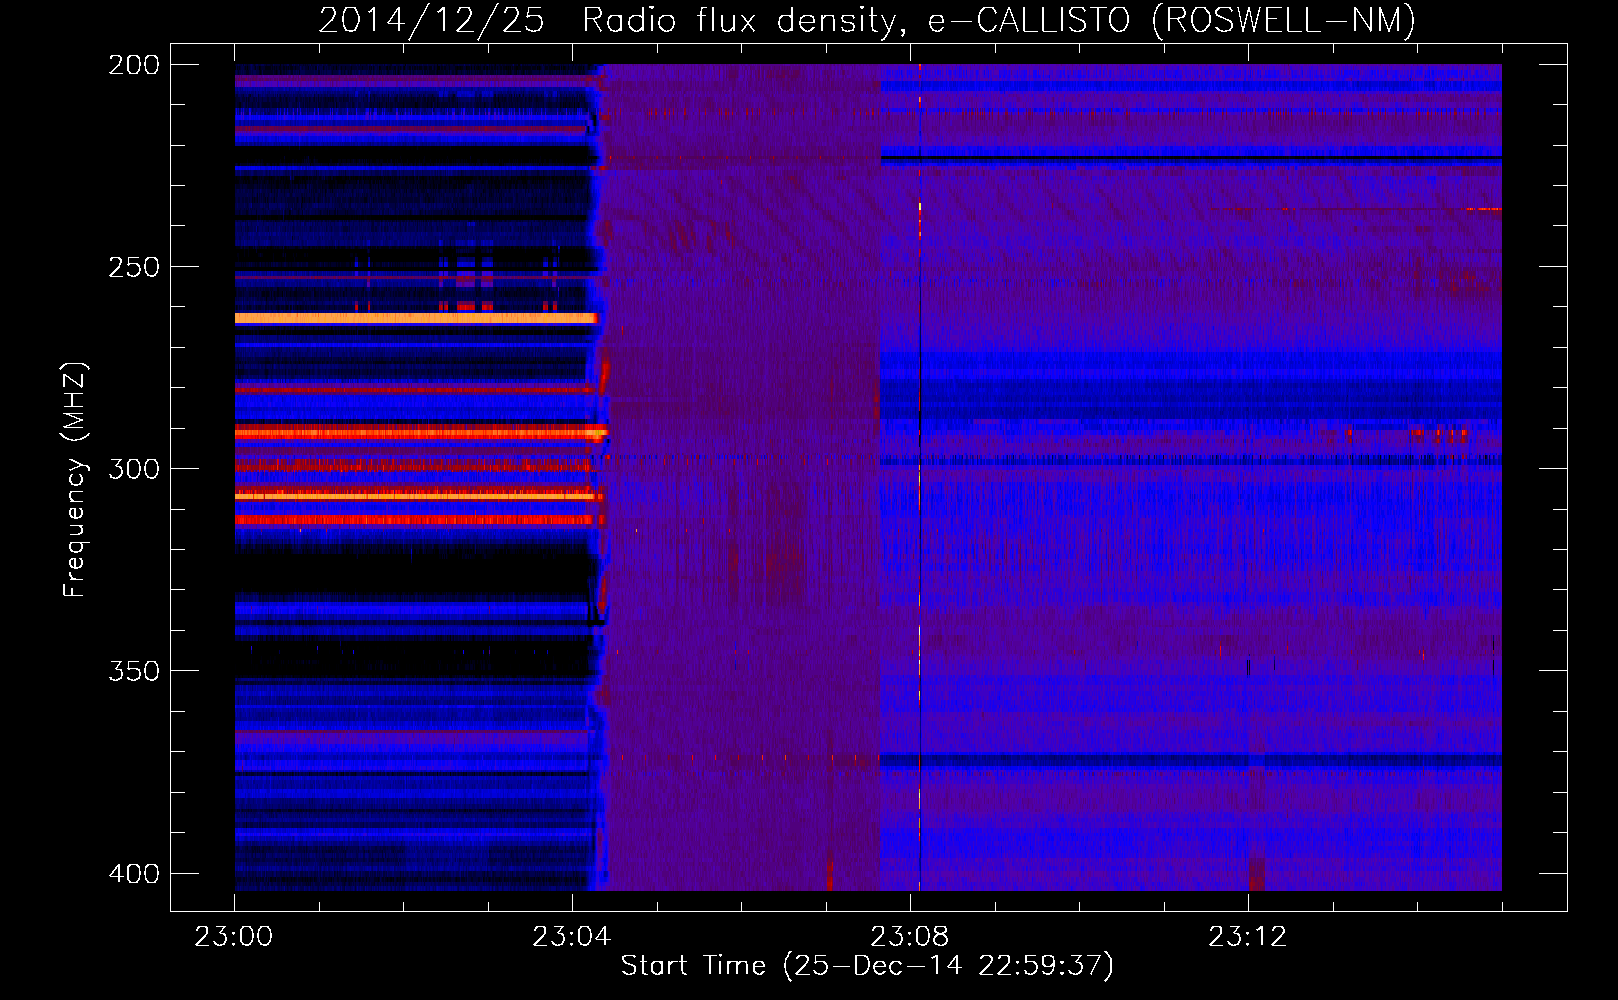Click the '300' frequency tick label

coord(134,469)
